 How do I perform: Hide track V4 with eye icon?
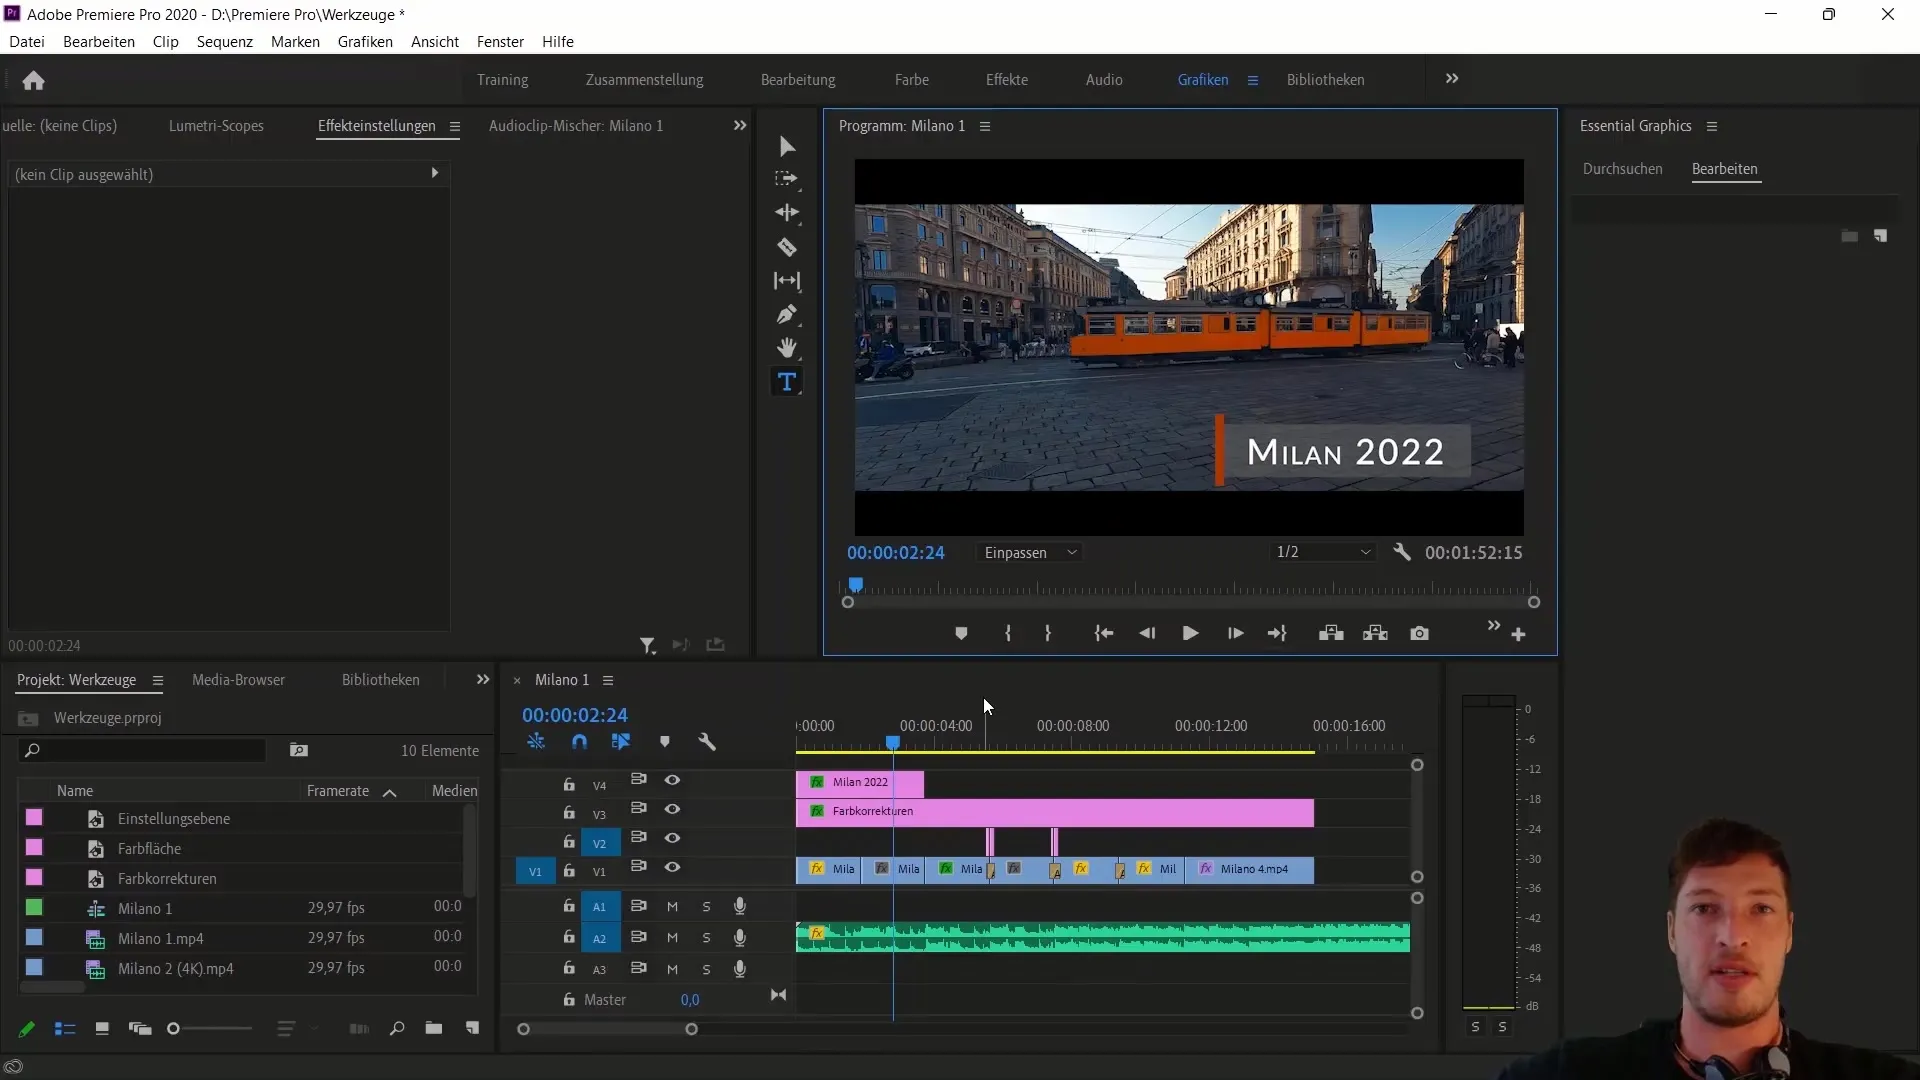click(672, 780)
